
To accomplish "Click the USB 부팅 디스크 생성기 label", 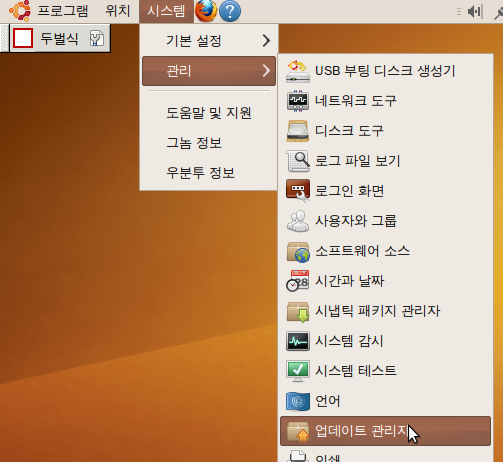I will pyautogui.click(x=385, y=71).
